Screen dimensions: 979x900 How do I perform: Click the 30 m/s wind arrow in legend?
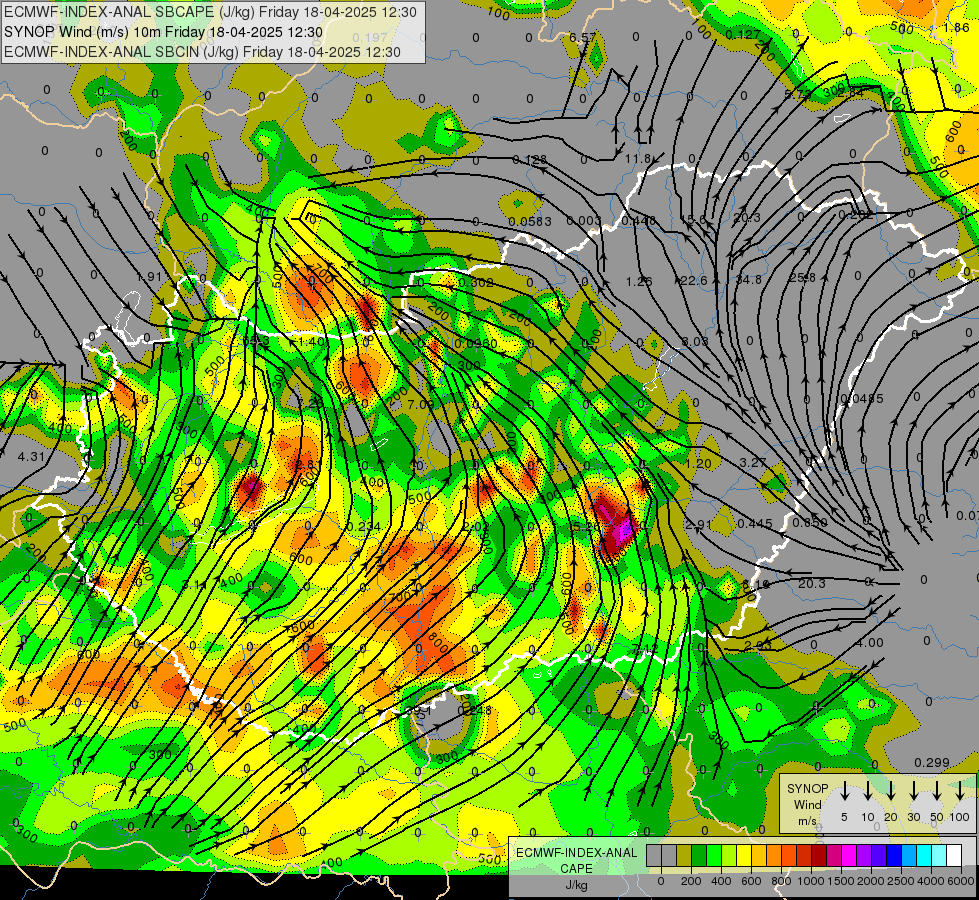pos(913,791)
